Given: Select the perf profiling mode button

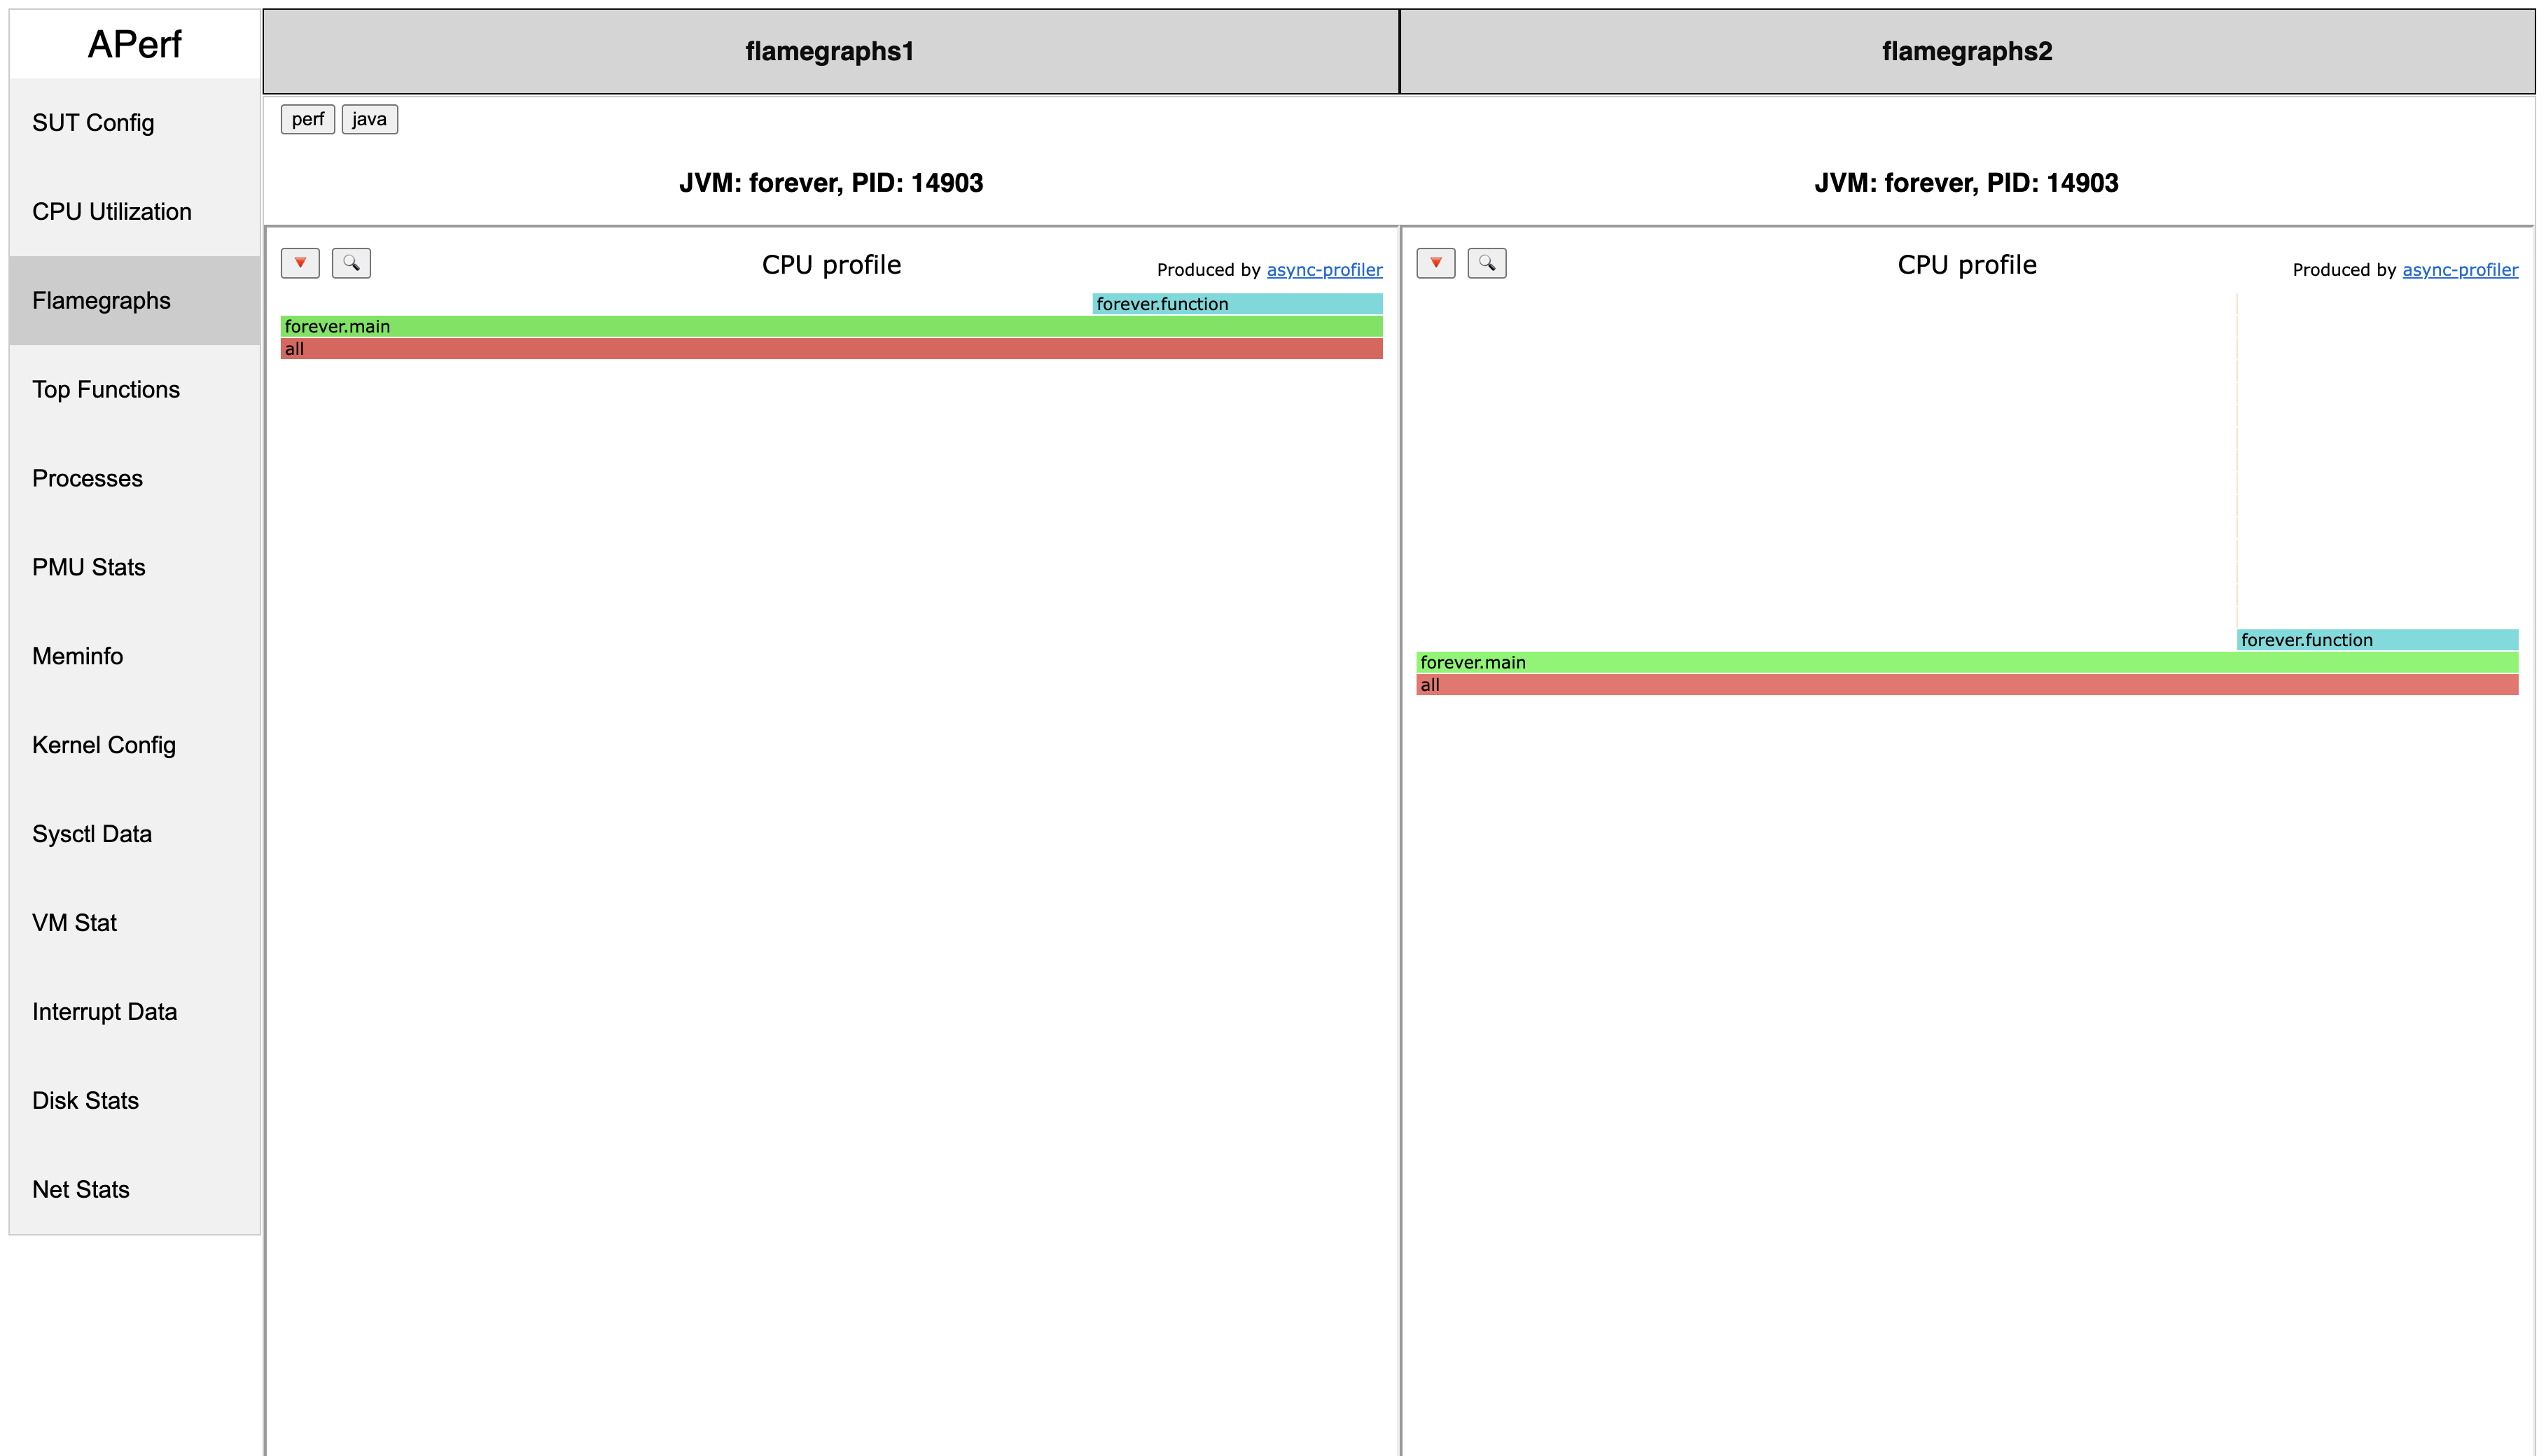Looking at the screenshot, I should 308,119.
